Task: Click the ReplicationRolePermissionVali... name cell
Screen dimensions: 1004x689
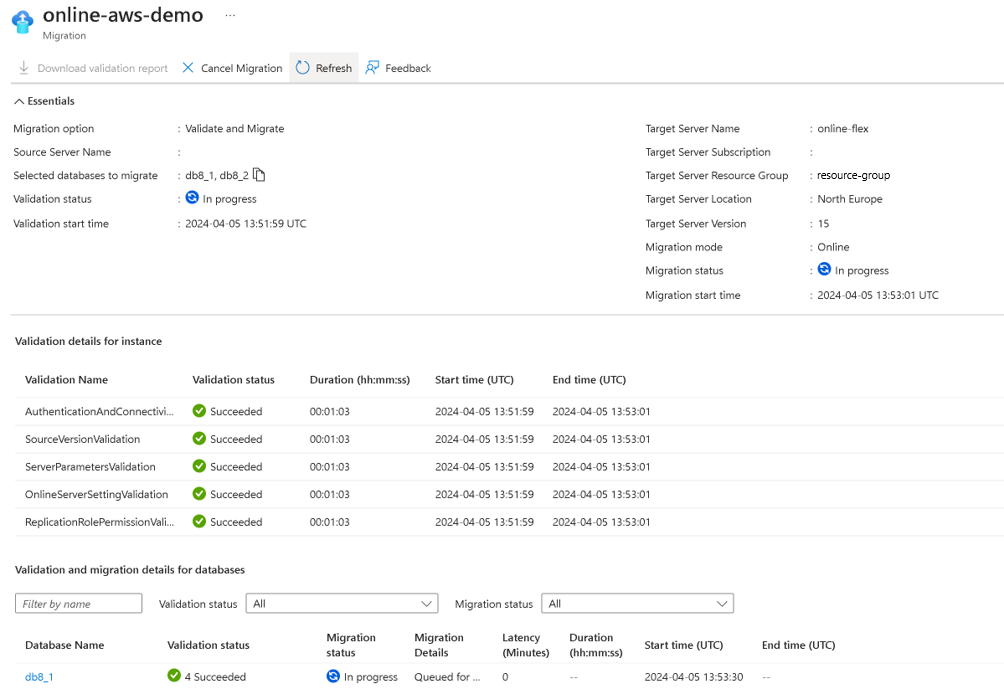Action: click(x=99, y=522)
